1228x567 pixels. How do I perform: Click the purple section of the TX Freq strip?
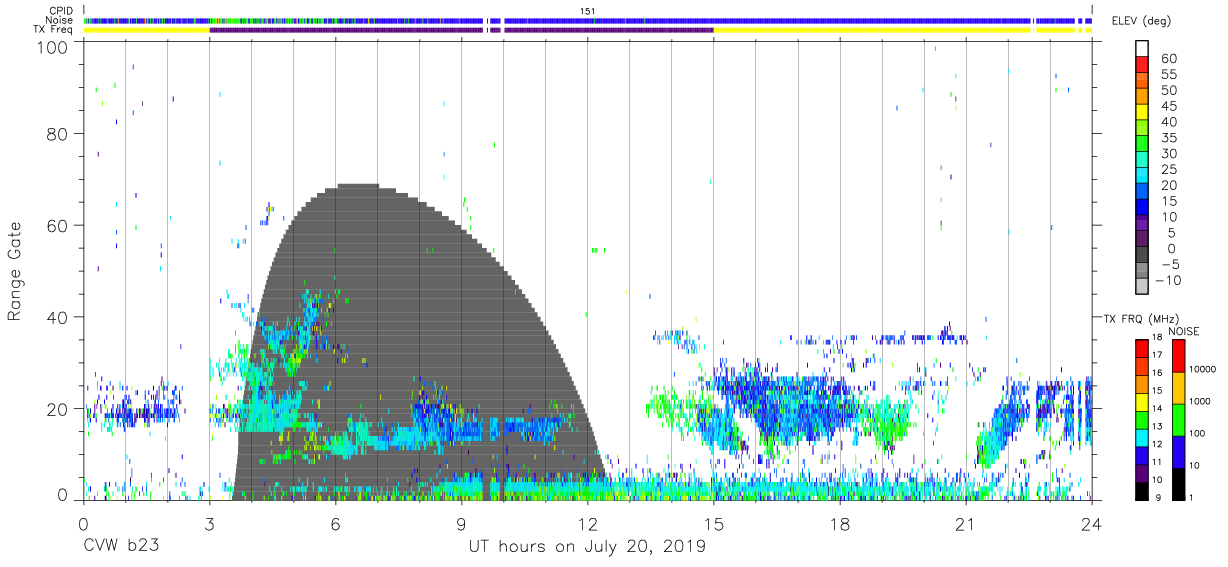click(460, 30)
